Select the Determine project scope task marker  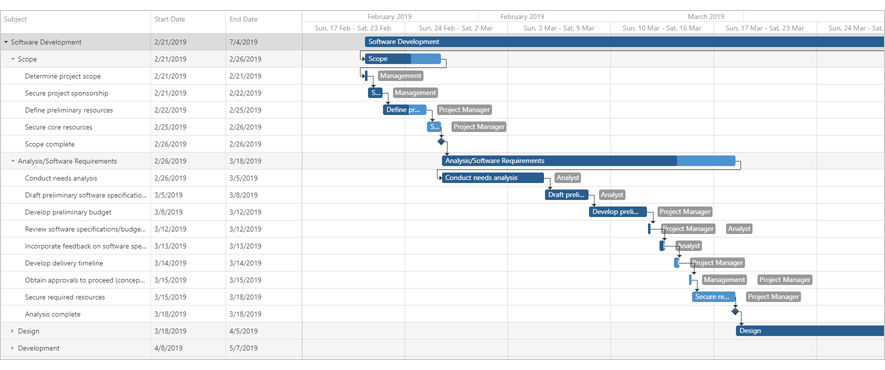coord(366,76)
